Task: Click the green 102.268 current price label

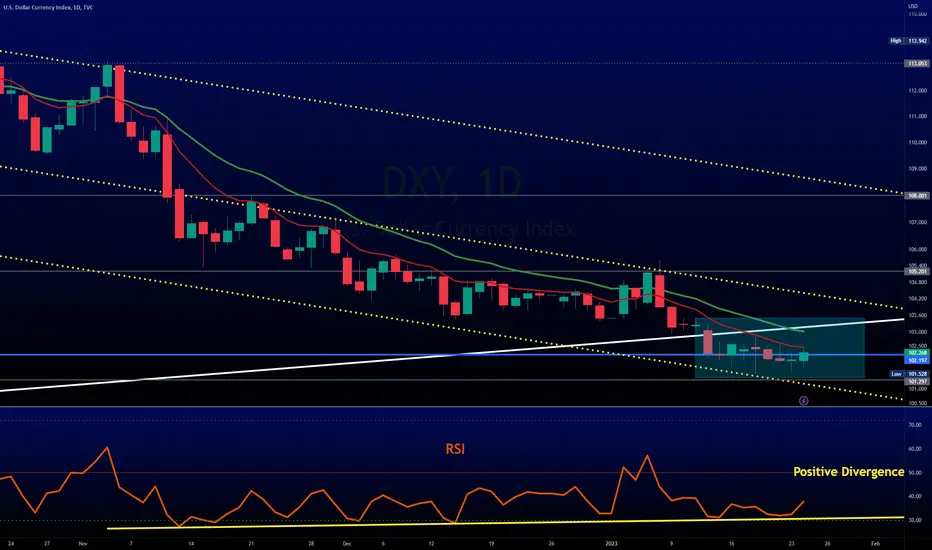Action: coord(917,353)
